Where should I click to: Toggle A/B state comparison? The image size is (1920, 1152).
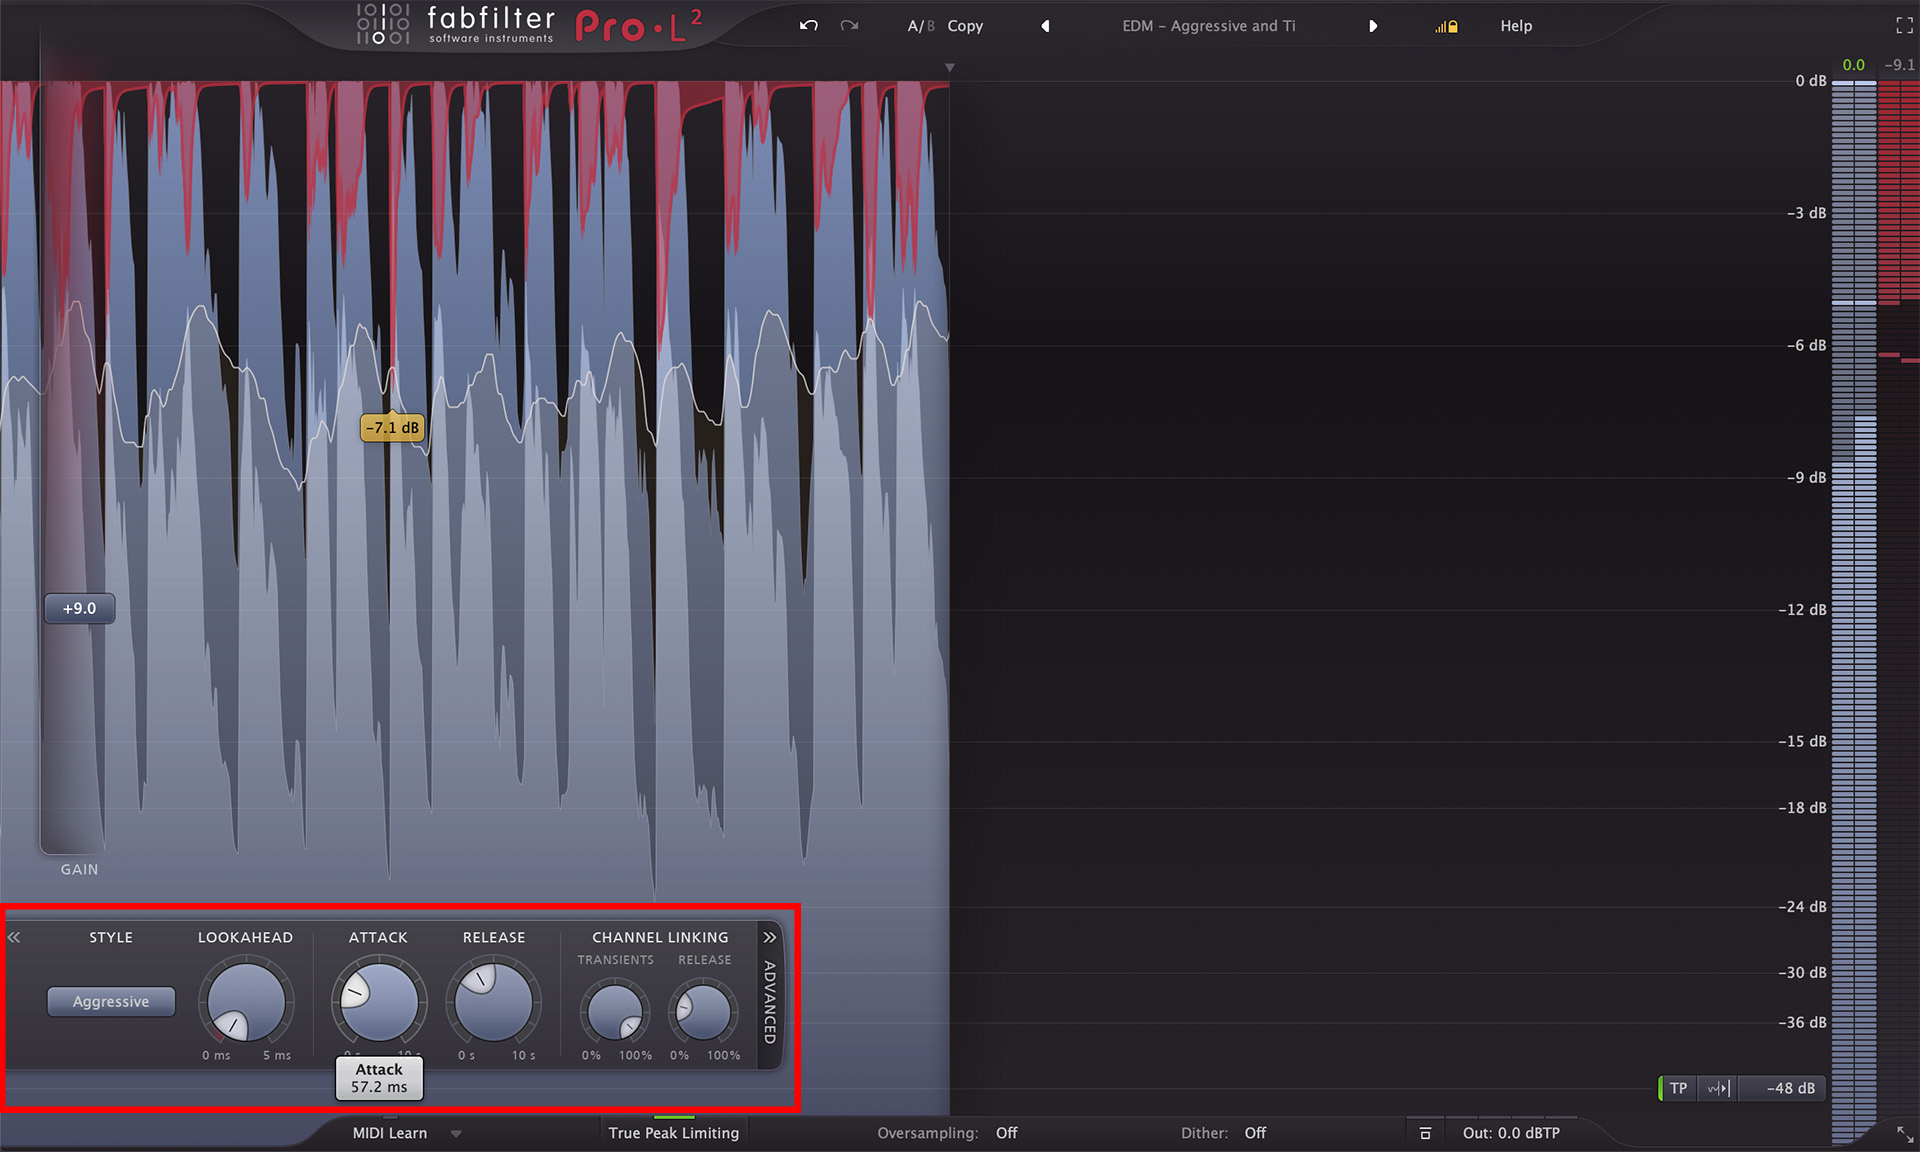[x=921, y=26]
